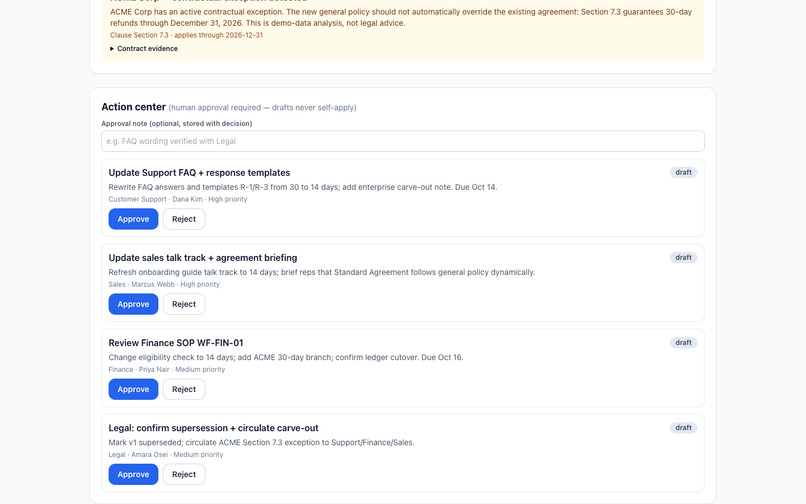Reject the Legal confirm supersession action
The width and height of the screenshot is (806, 504).
coord(184,474)
